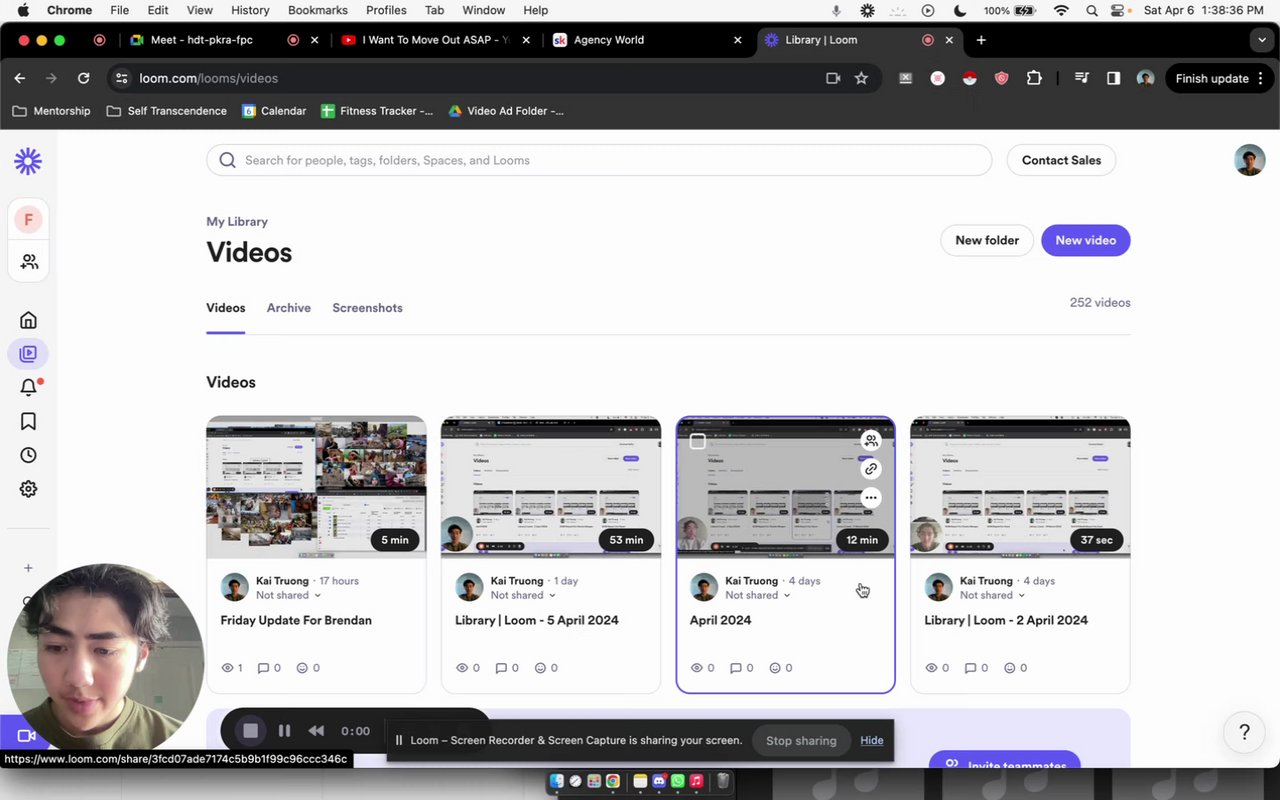Open Chrome extensions puzzle icon
Viewport: 1280px width, 800px height.
[x=1034, y=78]
